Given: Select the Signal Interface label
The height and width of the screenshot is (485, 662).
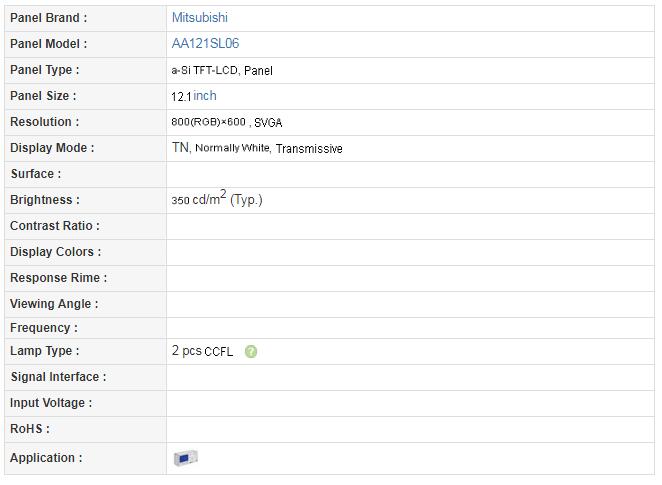Looking at the screenshot, I should coord(59,377).
